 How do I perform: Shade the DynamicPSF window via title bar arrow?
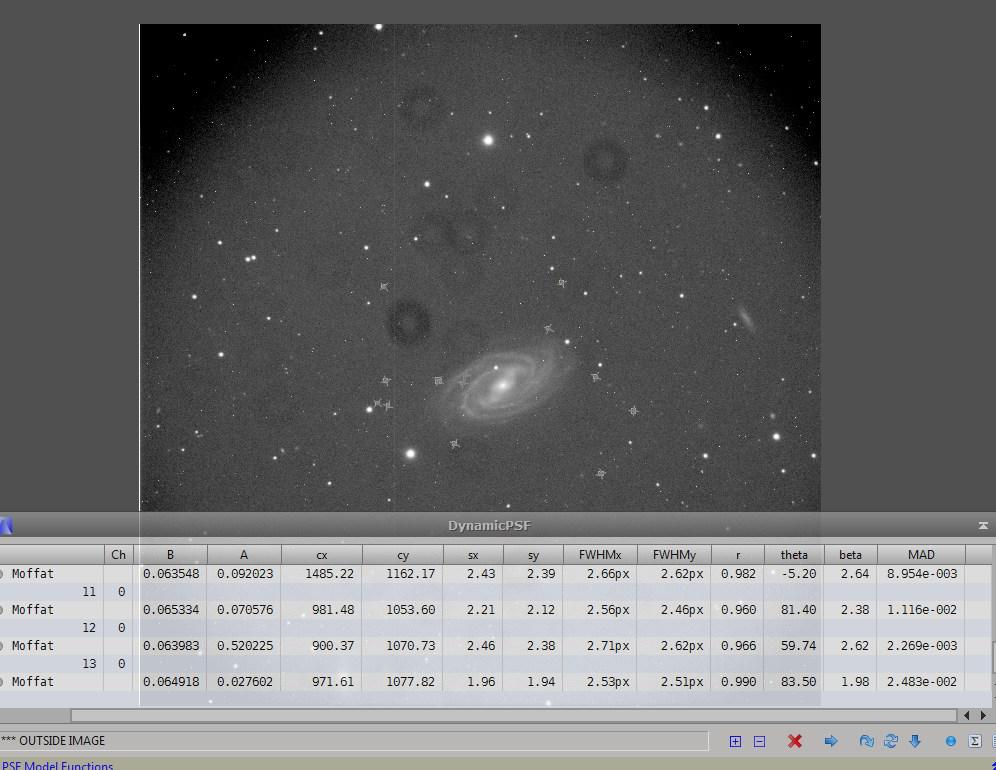[983, 526]
